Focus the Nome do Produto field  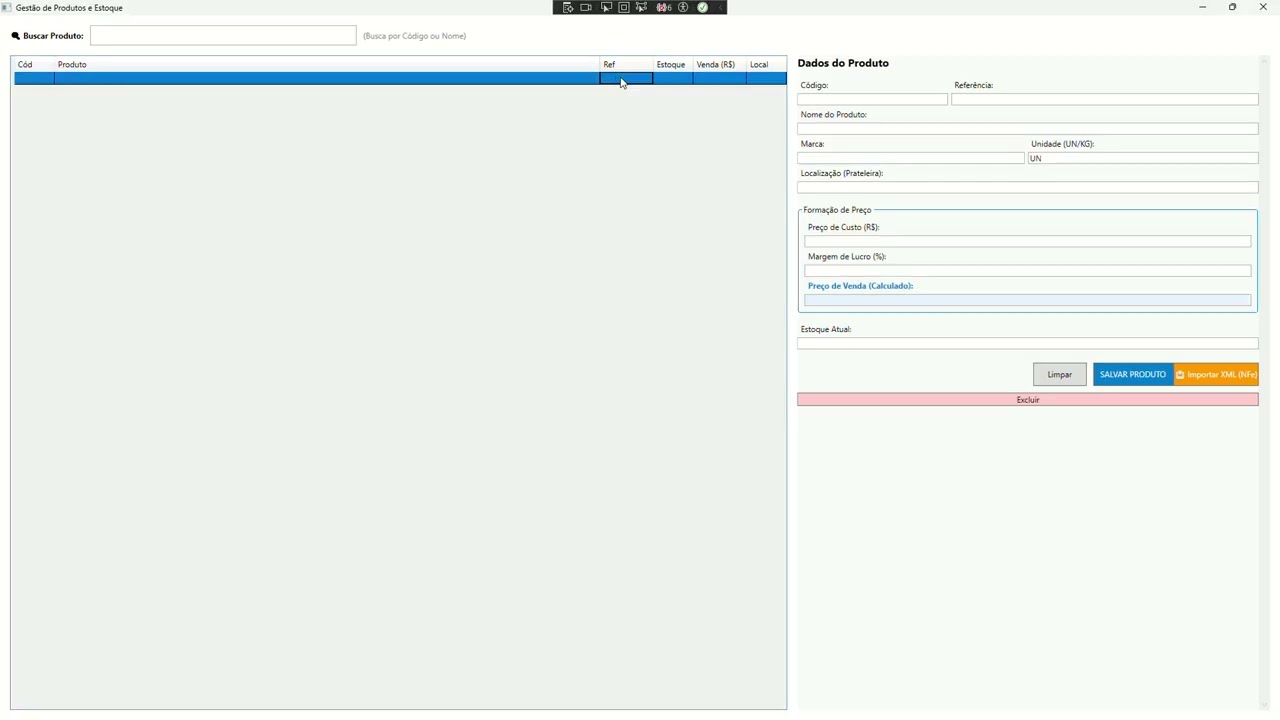tap(1028, 128)
